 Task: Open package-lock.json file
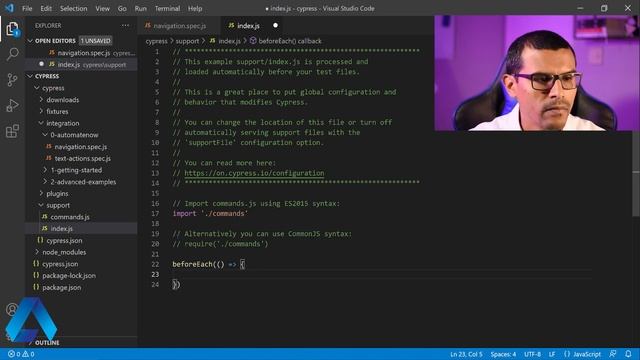pyautogui.click(x=69, y=276)
